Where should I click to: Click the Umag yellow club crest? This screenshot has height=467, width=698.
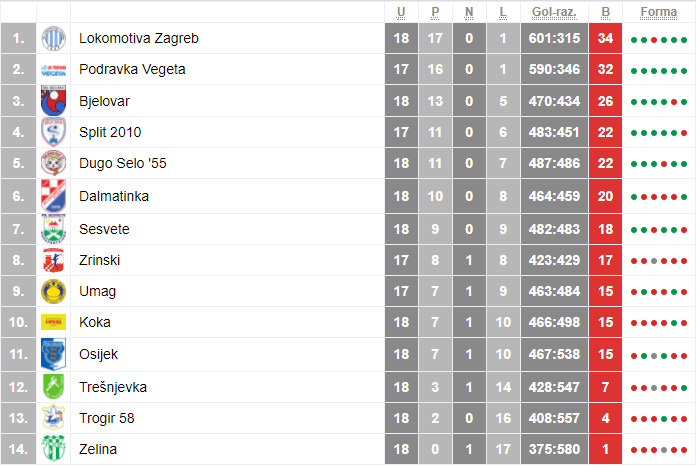53,291
